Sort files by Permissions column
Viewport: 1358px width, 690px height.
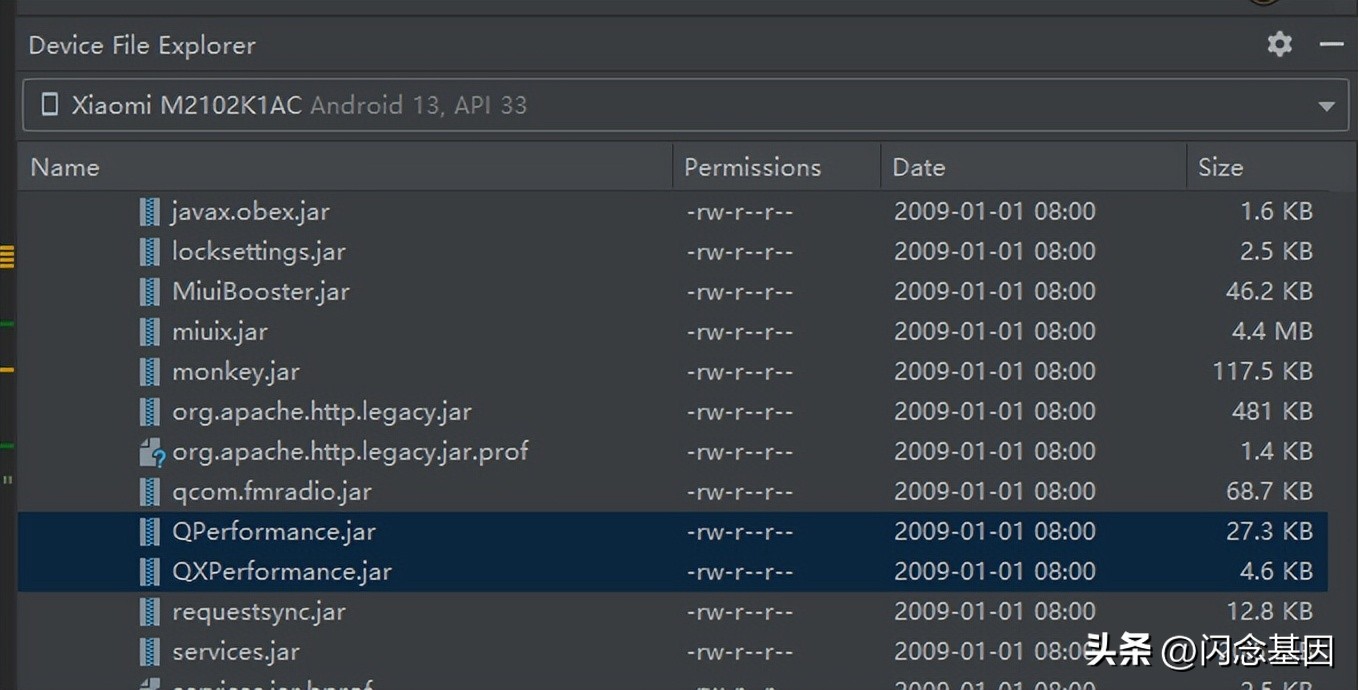click(x=752, y=167)
